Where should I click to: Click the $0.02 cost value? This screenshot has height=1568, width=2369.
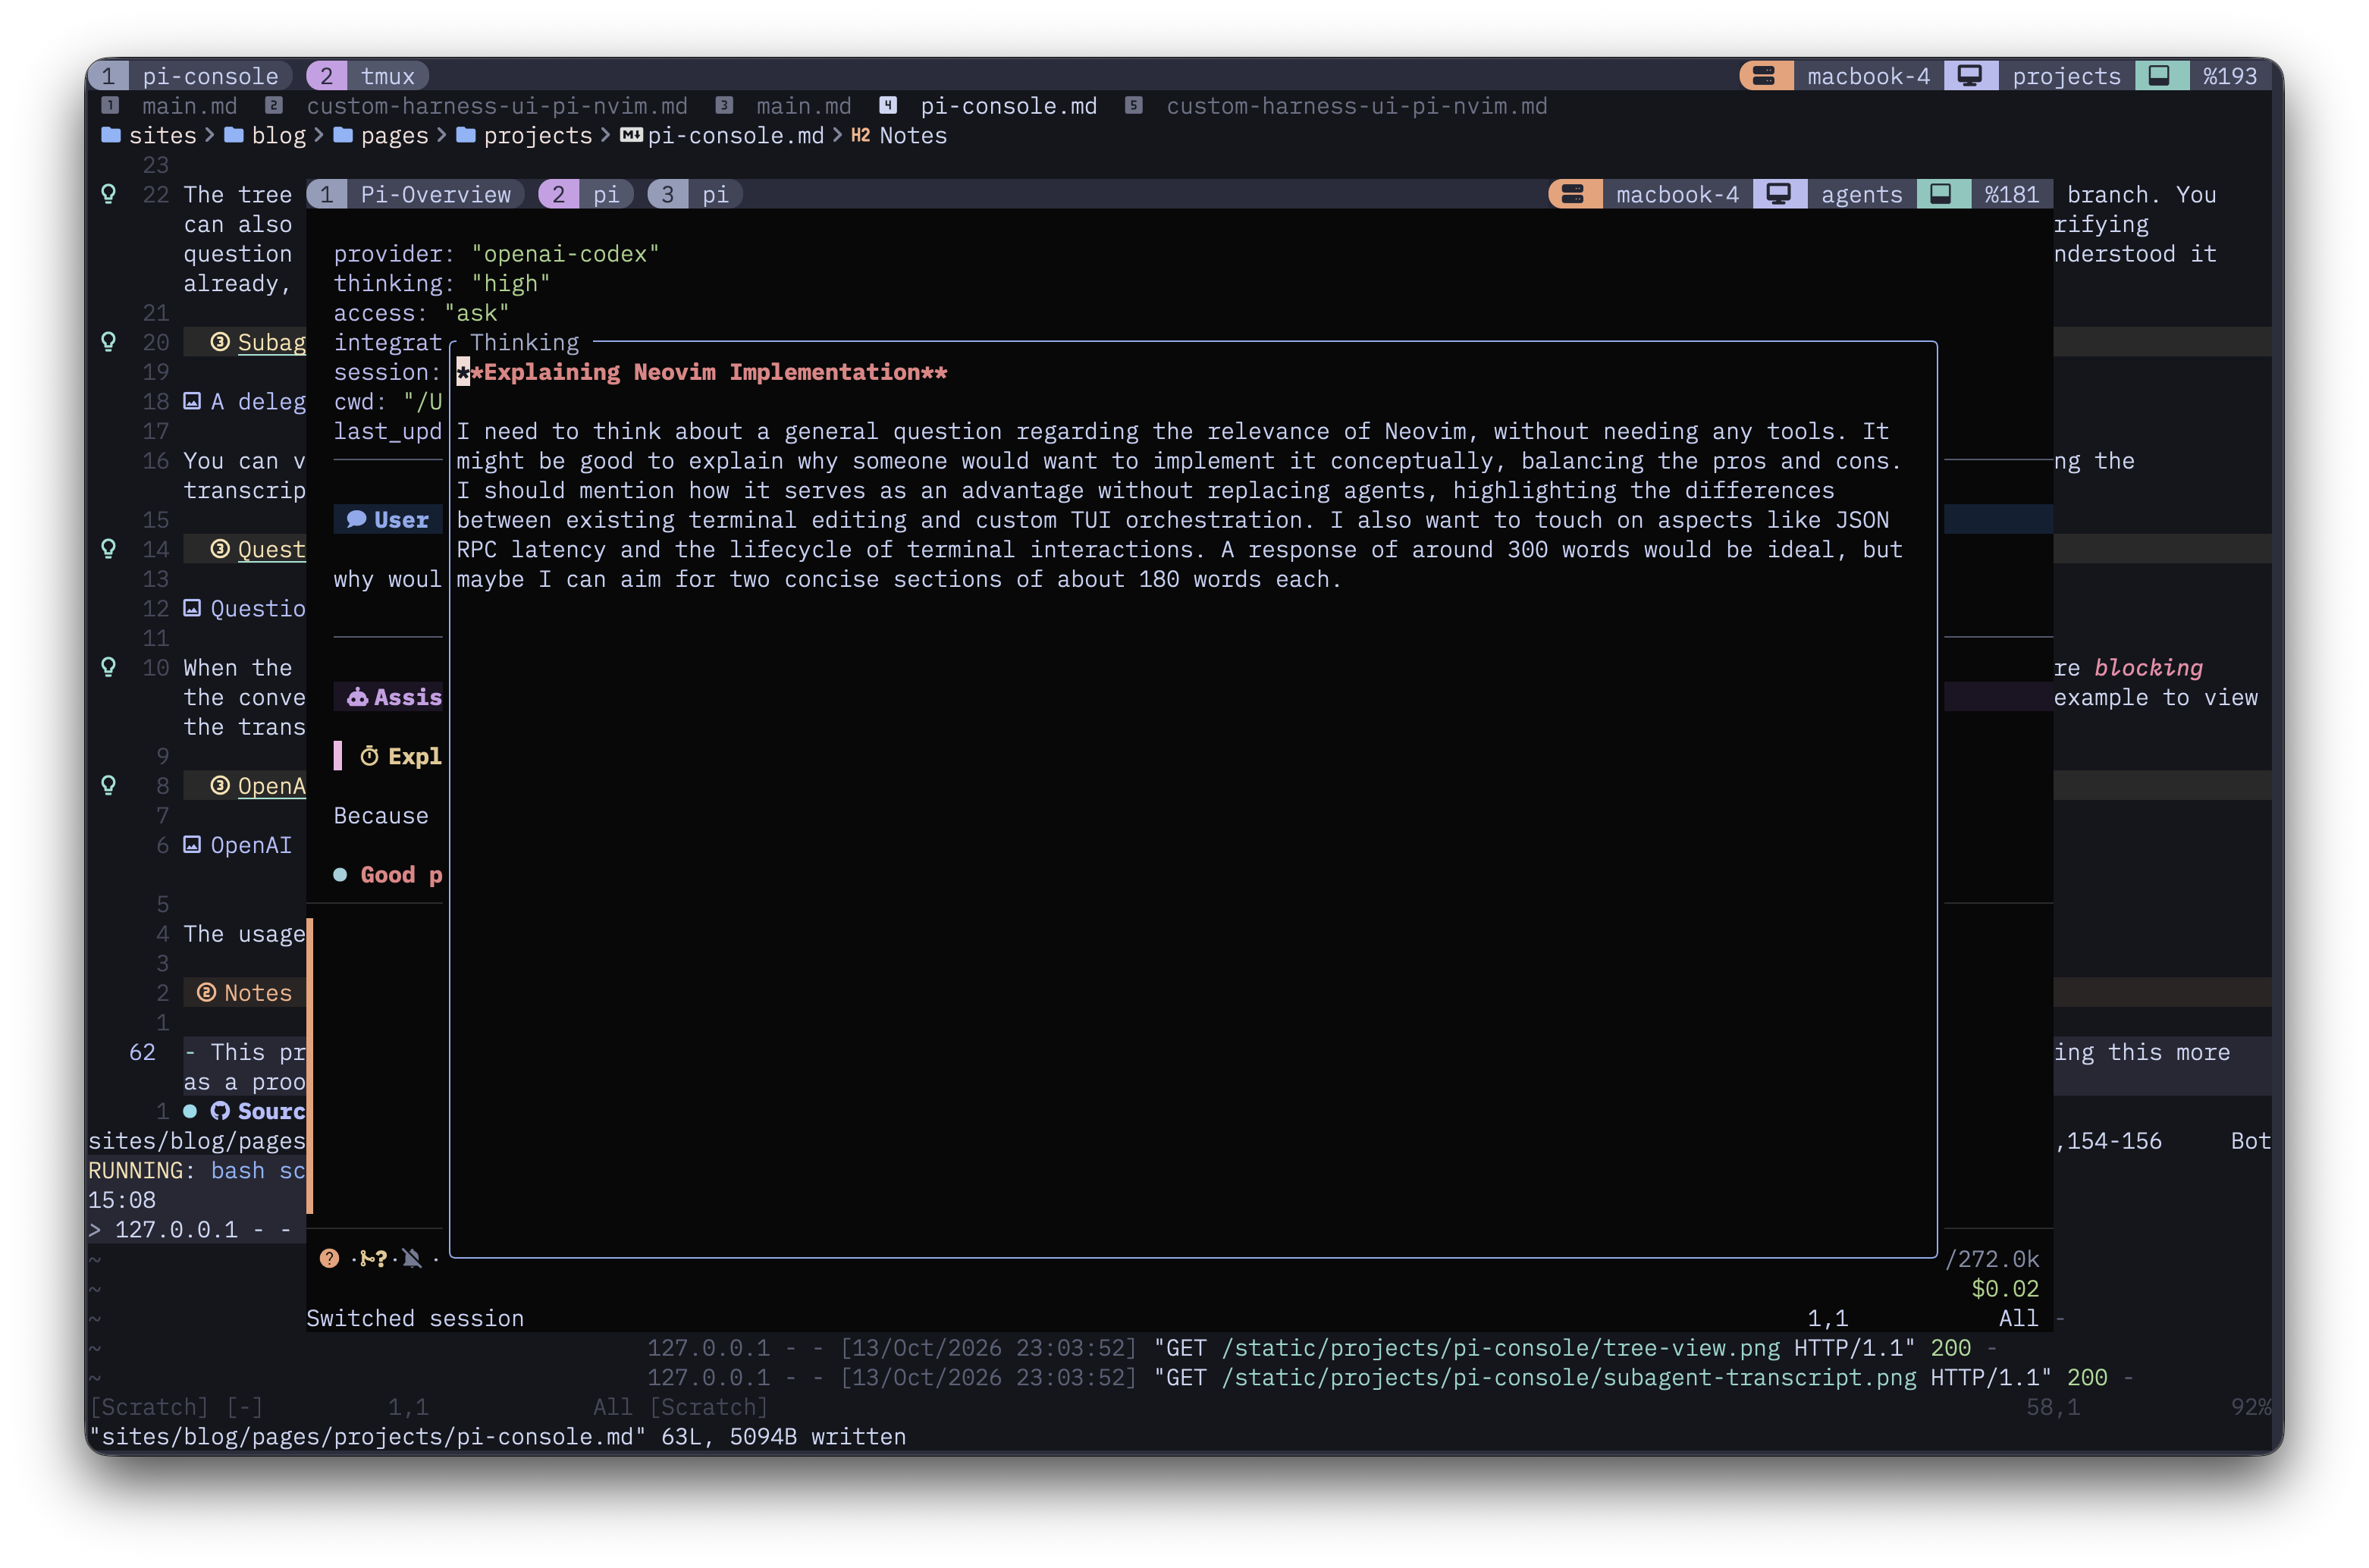click(2005, 1289)
